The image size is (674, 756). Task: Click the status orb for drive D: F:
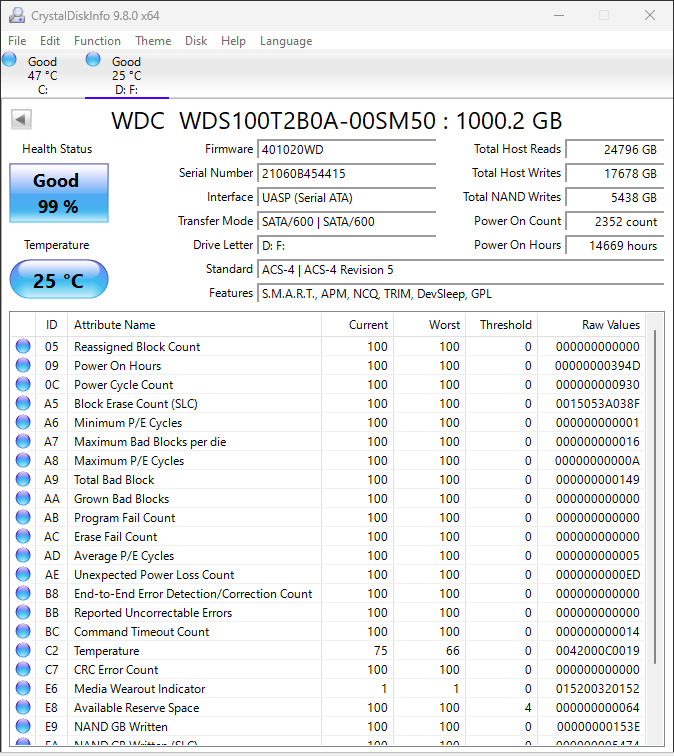tap(93, 60)
